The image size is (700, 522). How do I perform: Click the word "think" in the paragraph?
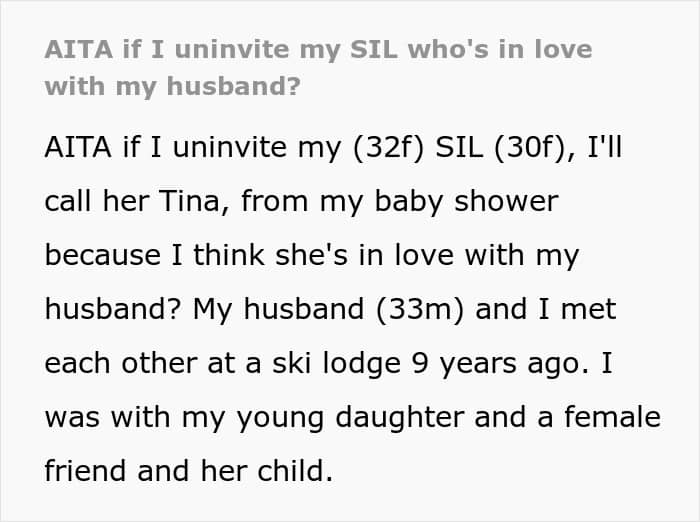pyautogui.click(x=252, y=256)
